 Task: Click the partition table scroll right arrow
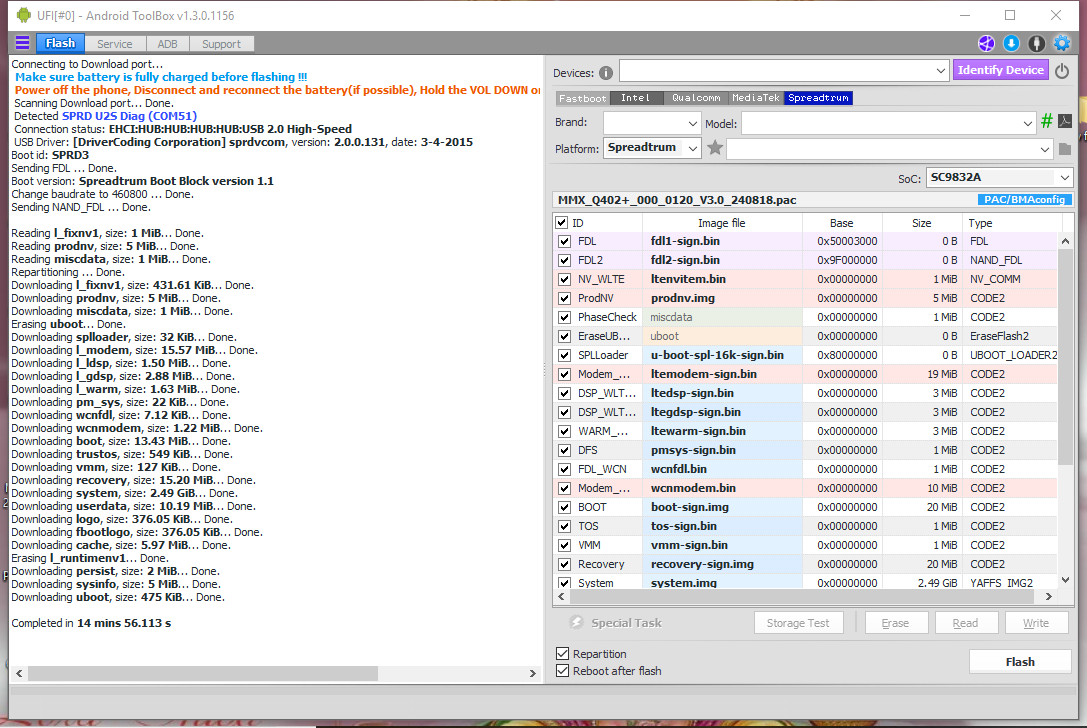point(1048,596)
